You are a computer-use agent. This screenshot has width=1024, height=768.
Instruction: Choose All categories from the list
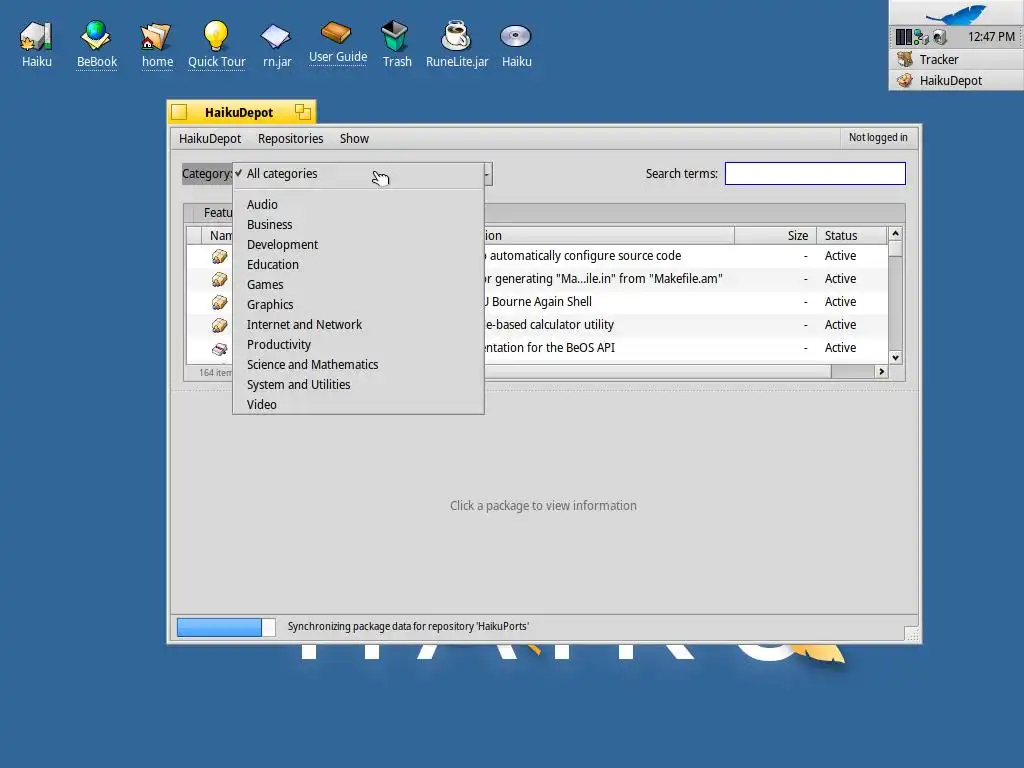coord(358,174)
